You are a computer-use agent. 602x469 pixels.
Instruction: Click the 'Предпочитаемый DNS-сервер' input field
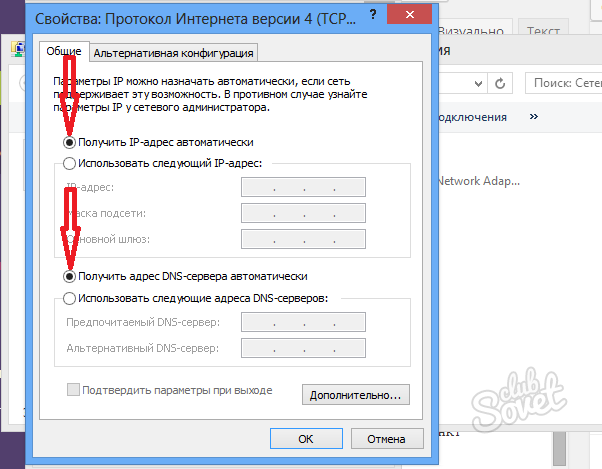tap(304, 322)
